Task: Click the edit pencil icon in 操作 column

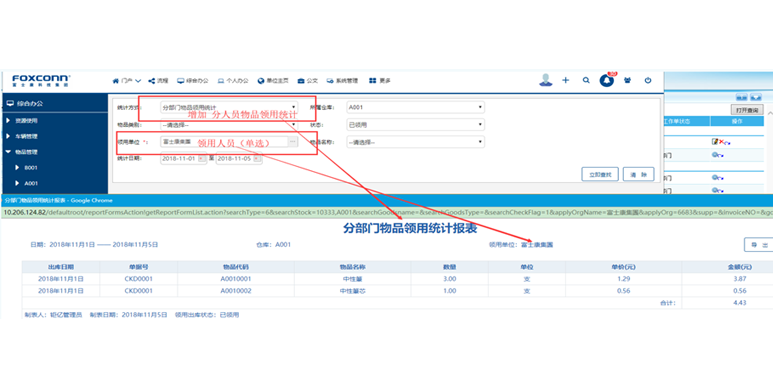Action: point(715,141)
